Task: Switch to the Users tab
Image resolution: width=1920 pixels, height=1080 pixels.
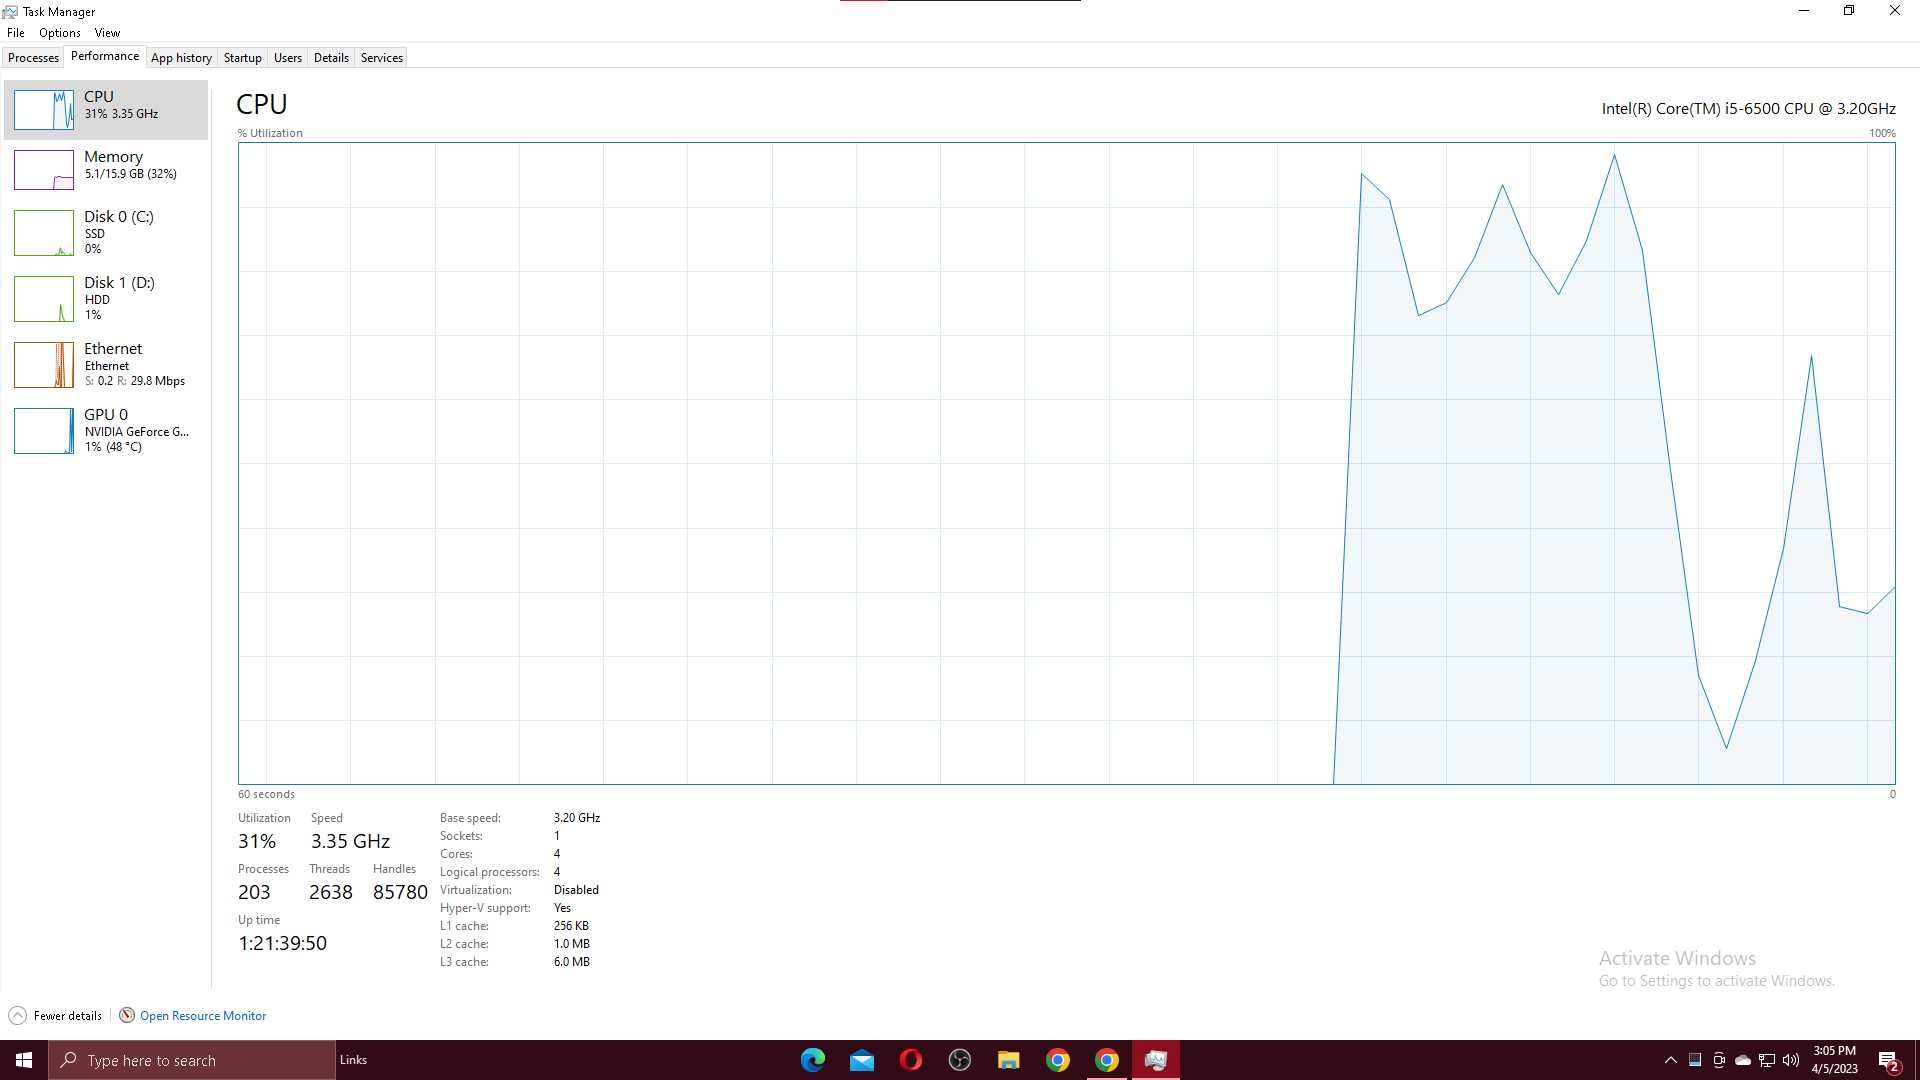Action: 287,58
